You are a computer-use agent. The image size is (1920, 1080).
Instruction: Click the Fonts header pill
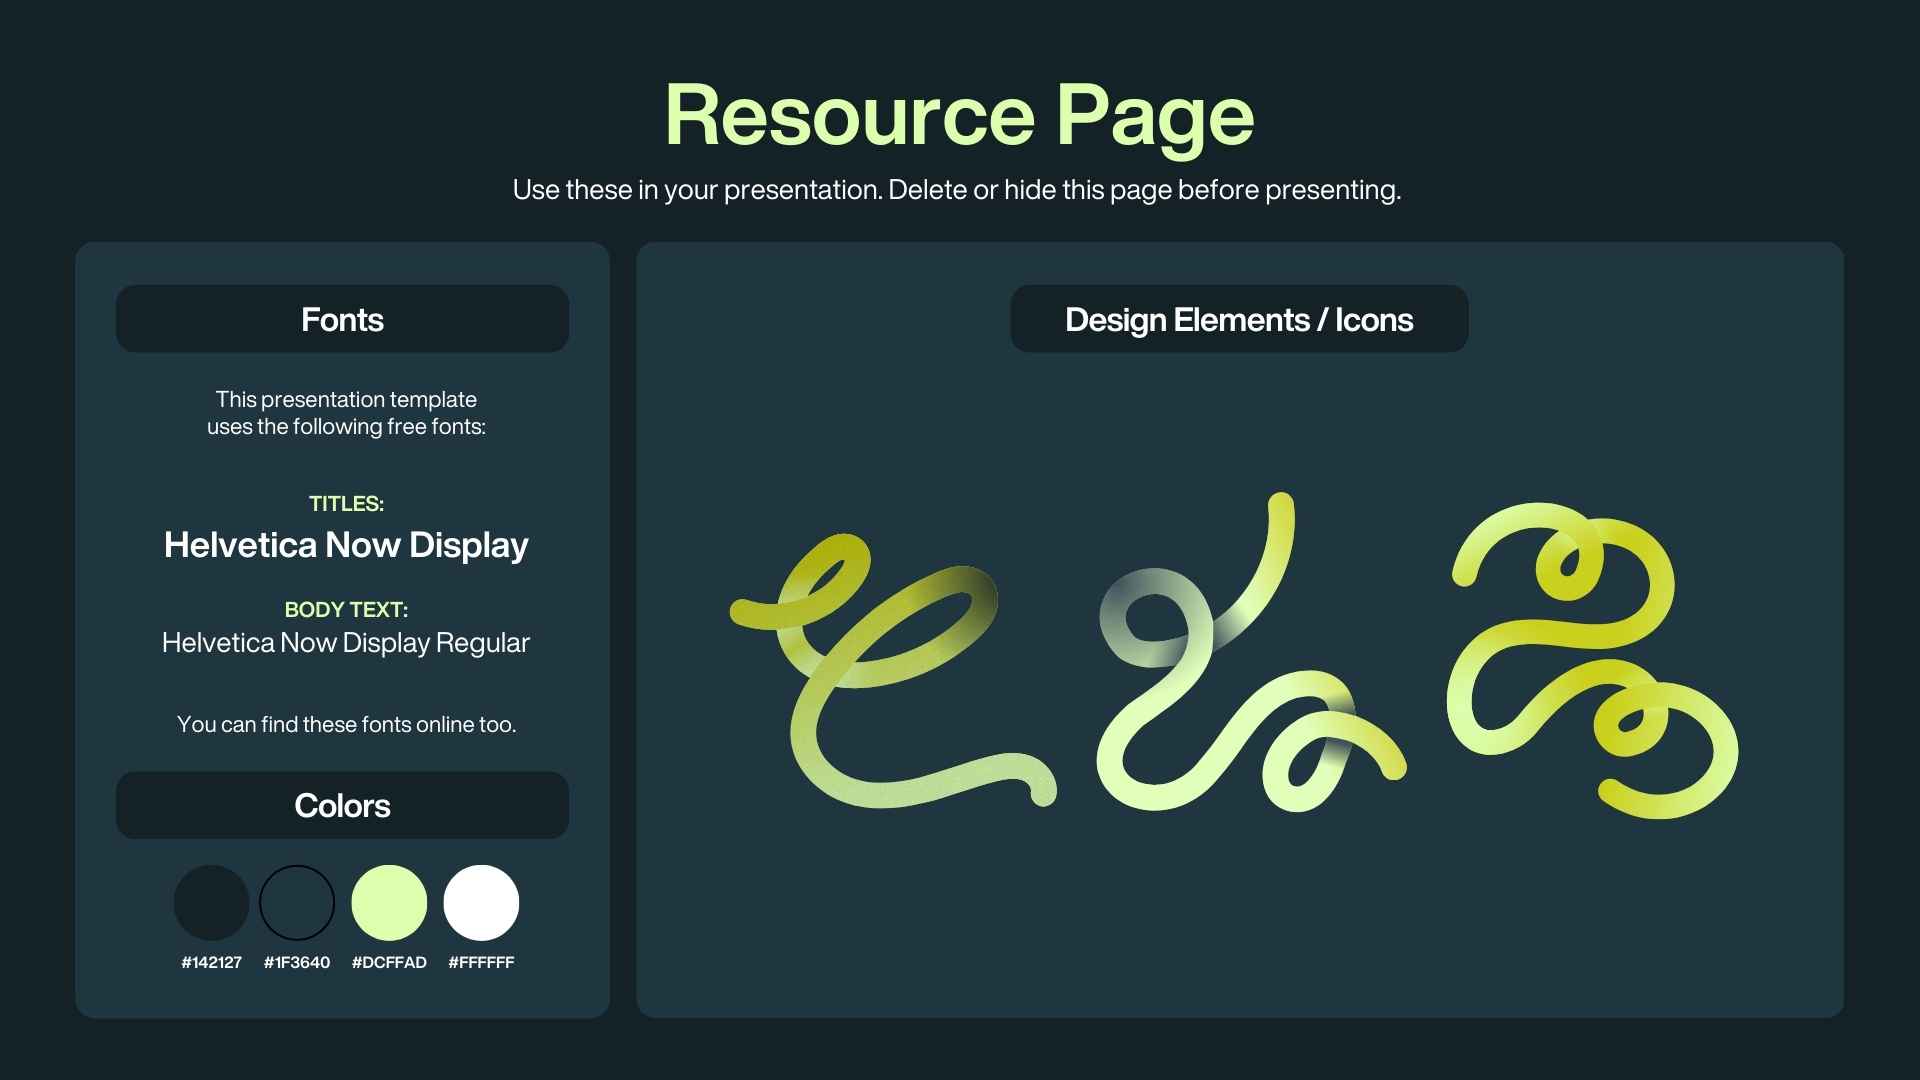342,319
